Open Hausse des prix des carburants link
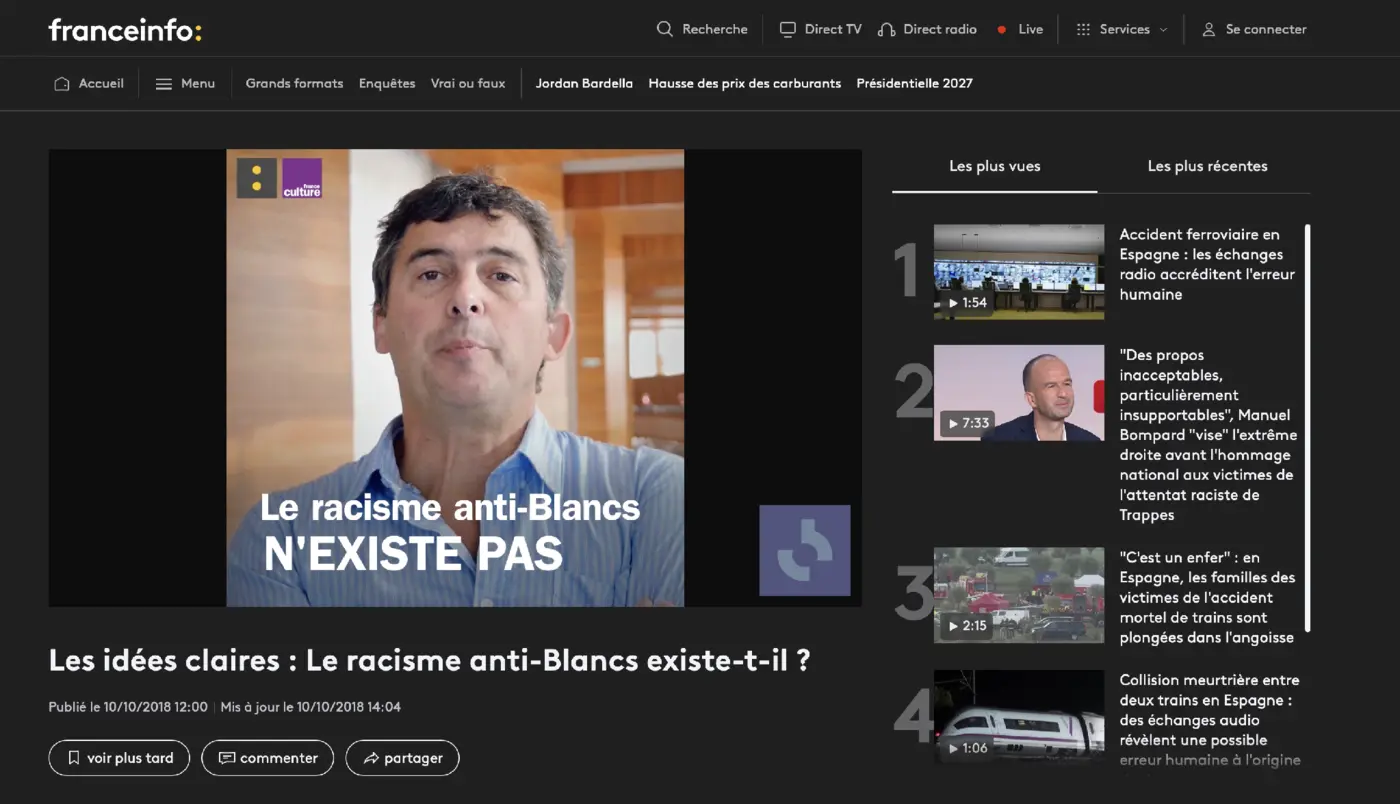 click(x=745, y=83)
